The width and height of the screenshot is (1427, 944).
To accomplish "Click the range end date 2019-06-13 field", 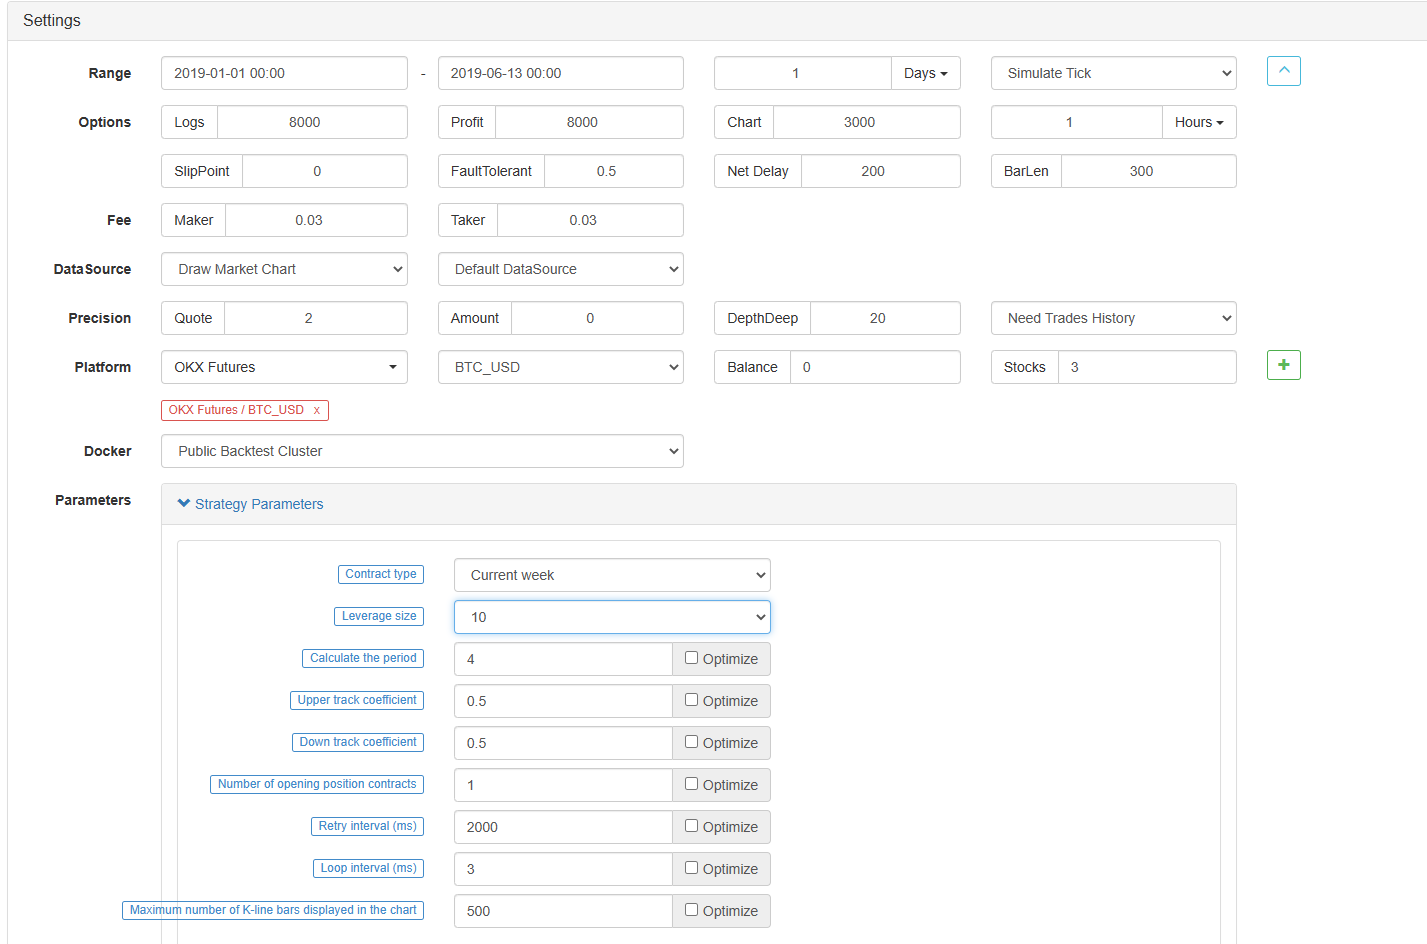I will click(x=560, y=73).
